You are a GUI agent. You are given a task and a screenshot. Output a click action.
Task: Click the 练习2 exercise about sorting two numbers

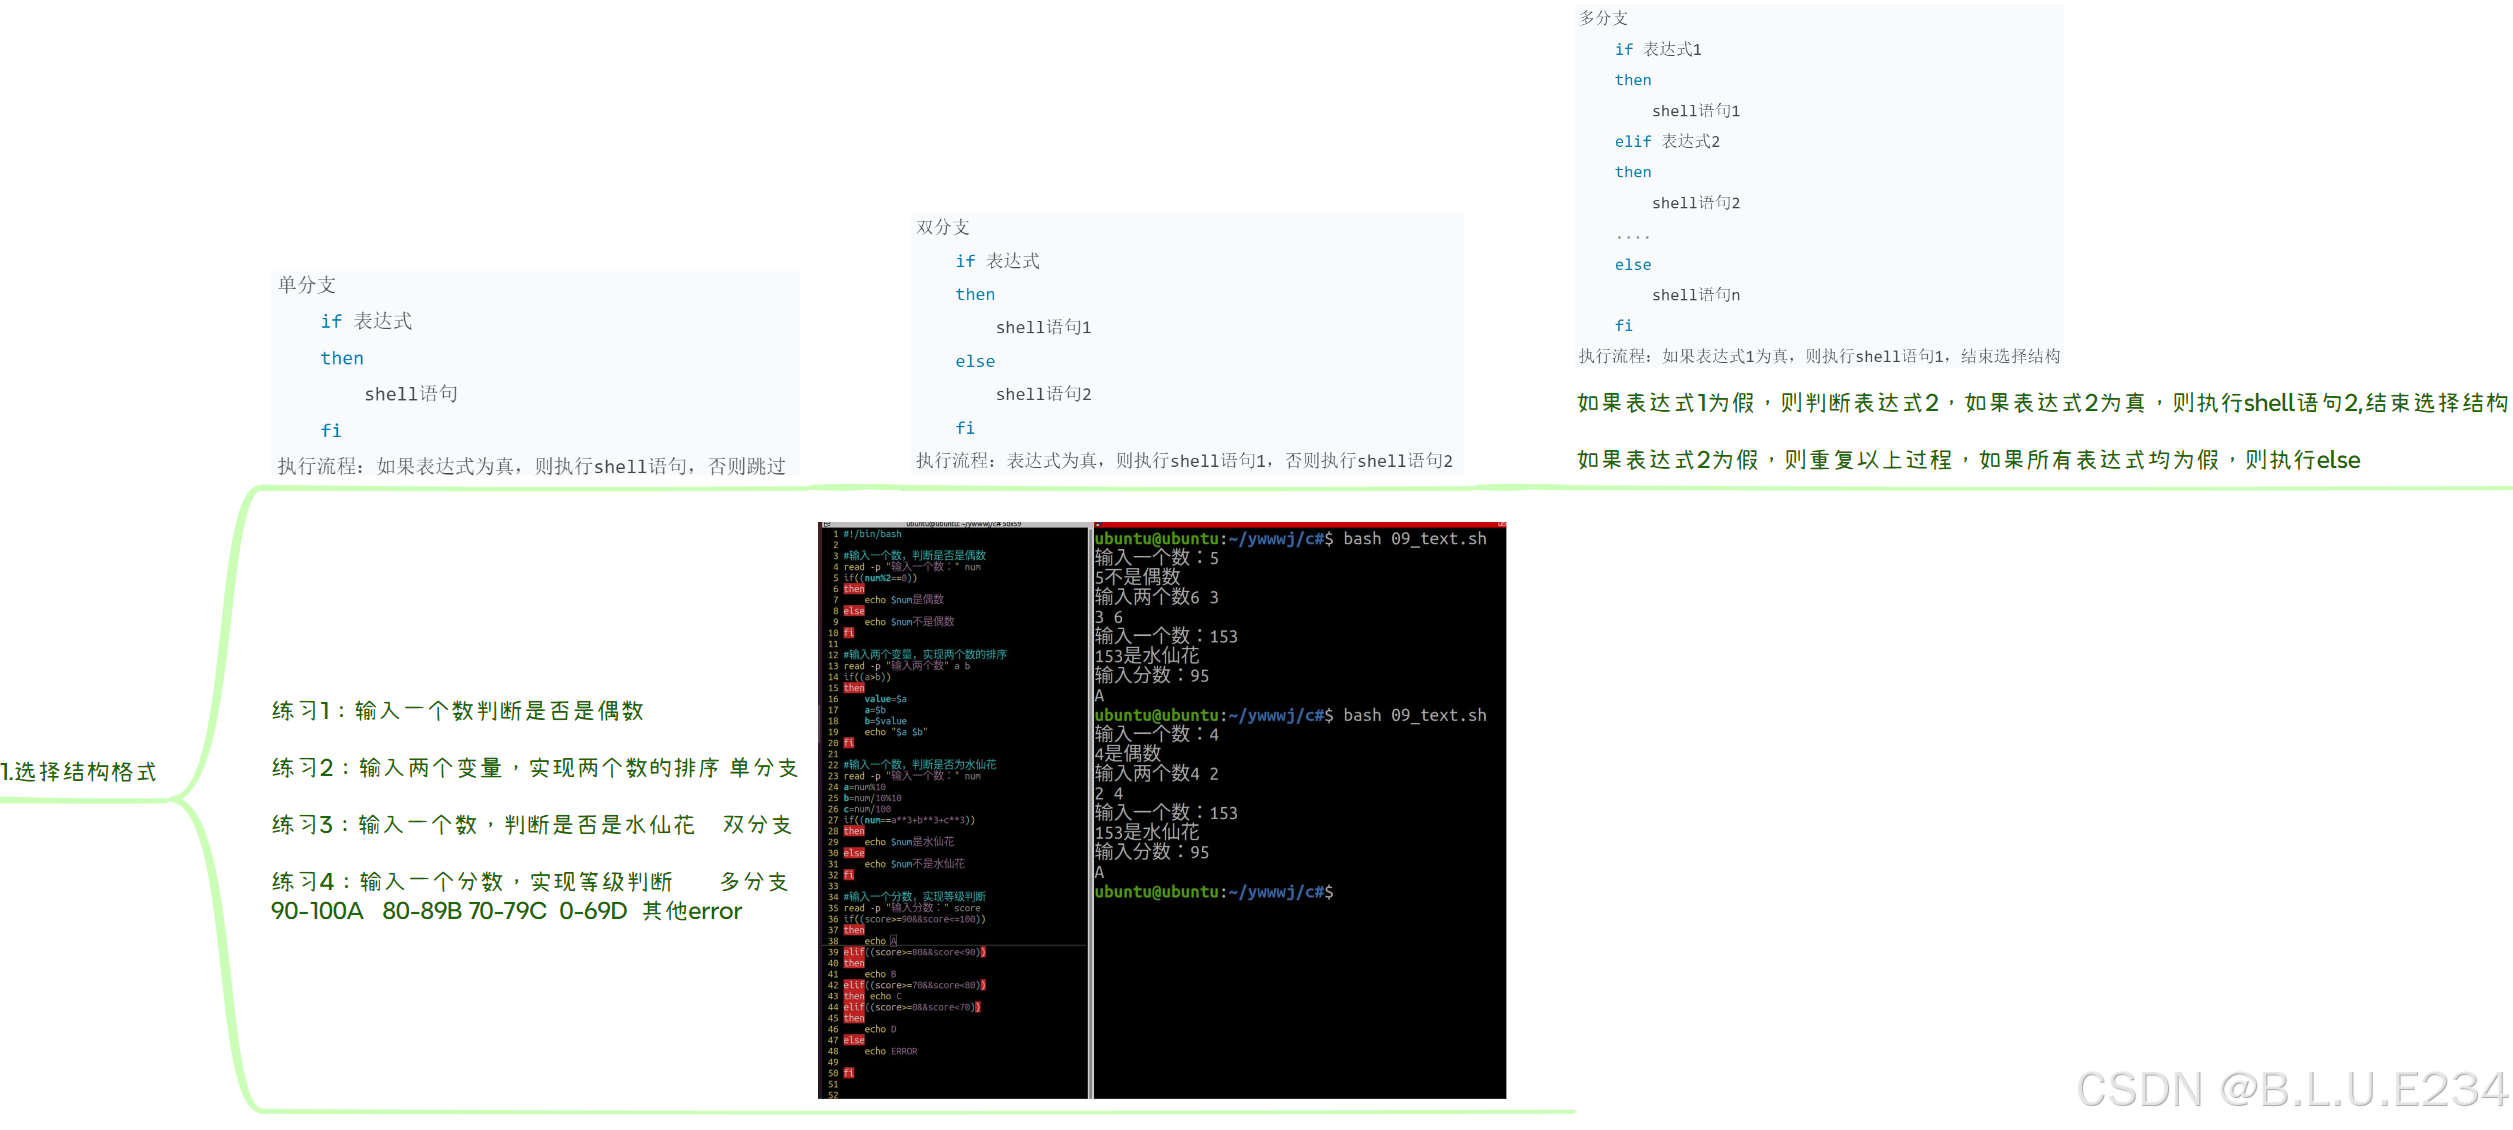point(535,767)
